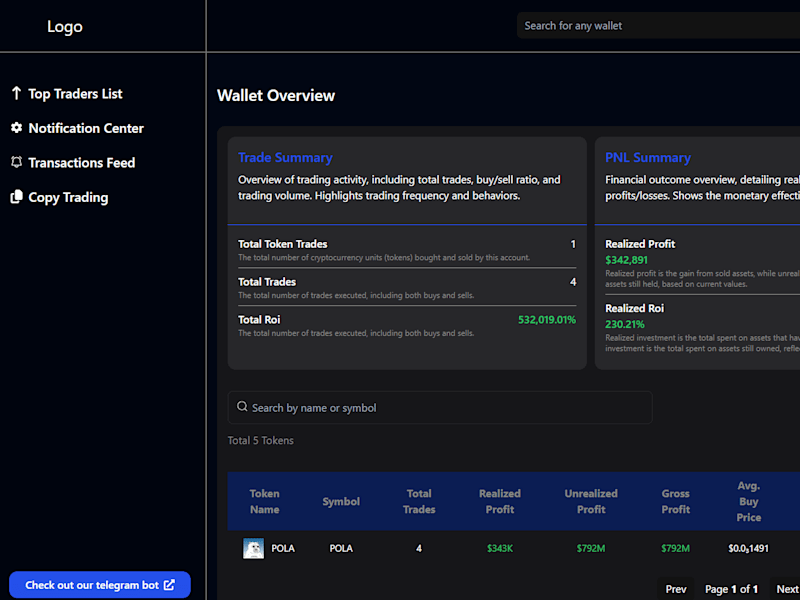The image size is (800, 600).
Task: Click the $343K realized profit cell
Action: pos(500,548)
